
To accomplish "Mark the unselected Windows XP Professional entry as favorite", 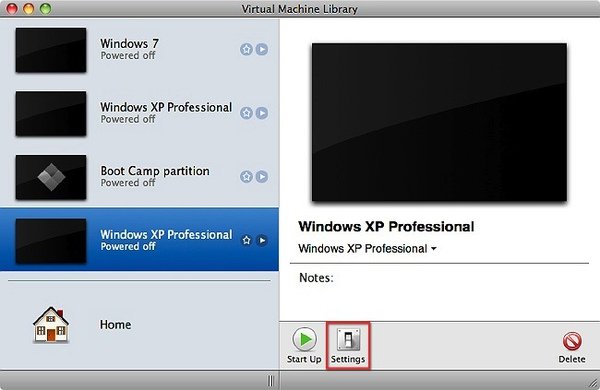I will [246, 113].
